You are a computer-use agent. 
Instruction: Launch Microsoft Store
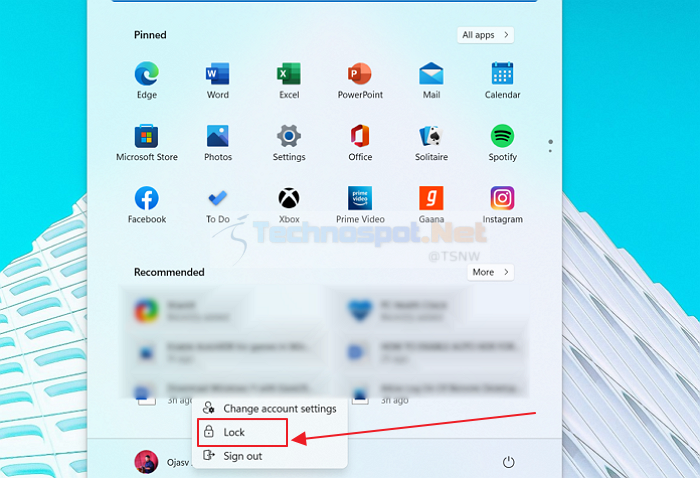pyautogui.click(x=146, y=143)
